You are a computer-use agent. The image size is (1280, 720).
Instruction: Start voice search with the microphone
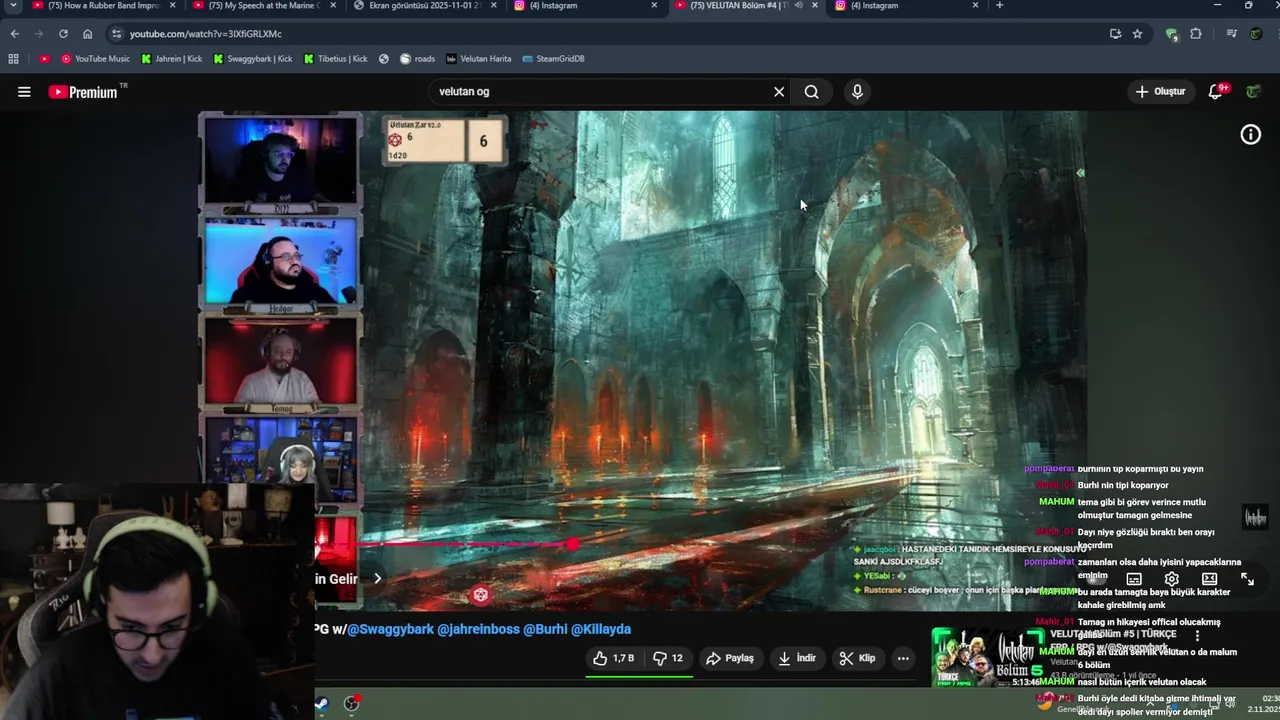857,92
